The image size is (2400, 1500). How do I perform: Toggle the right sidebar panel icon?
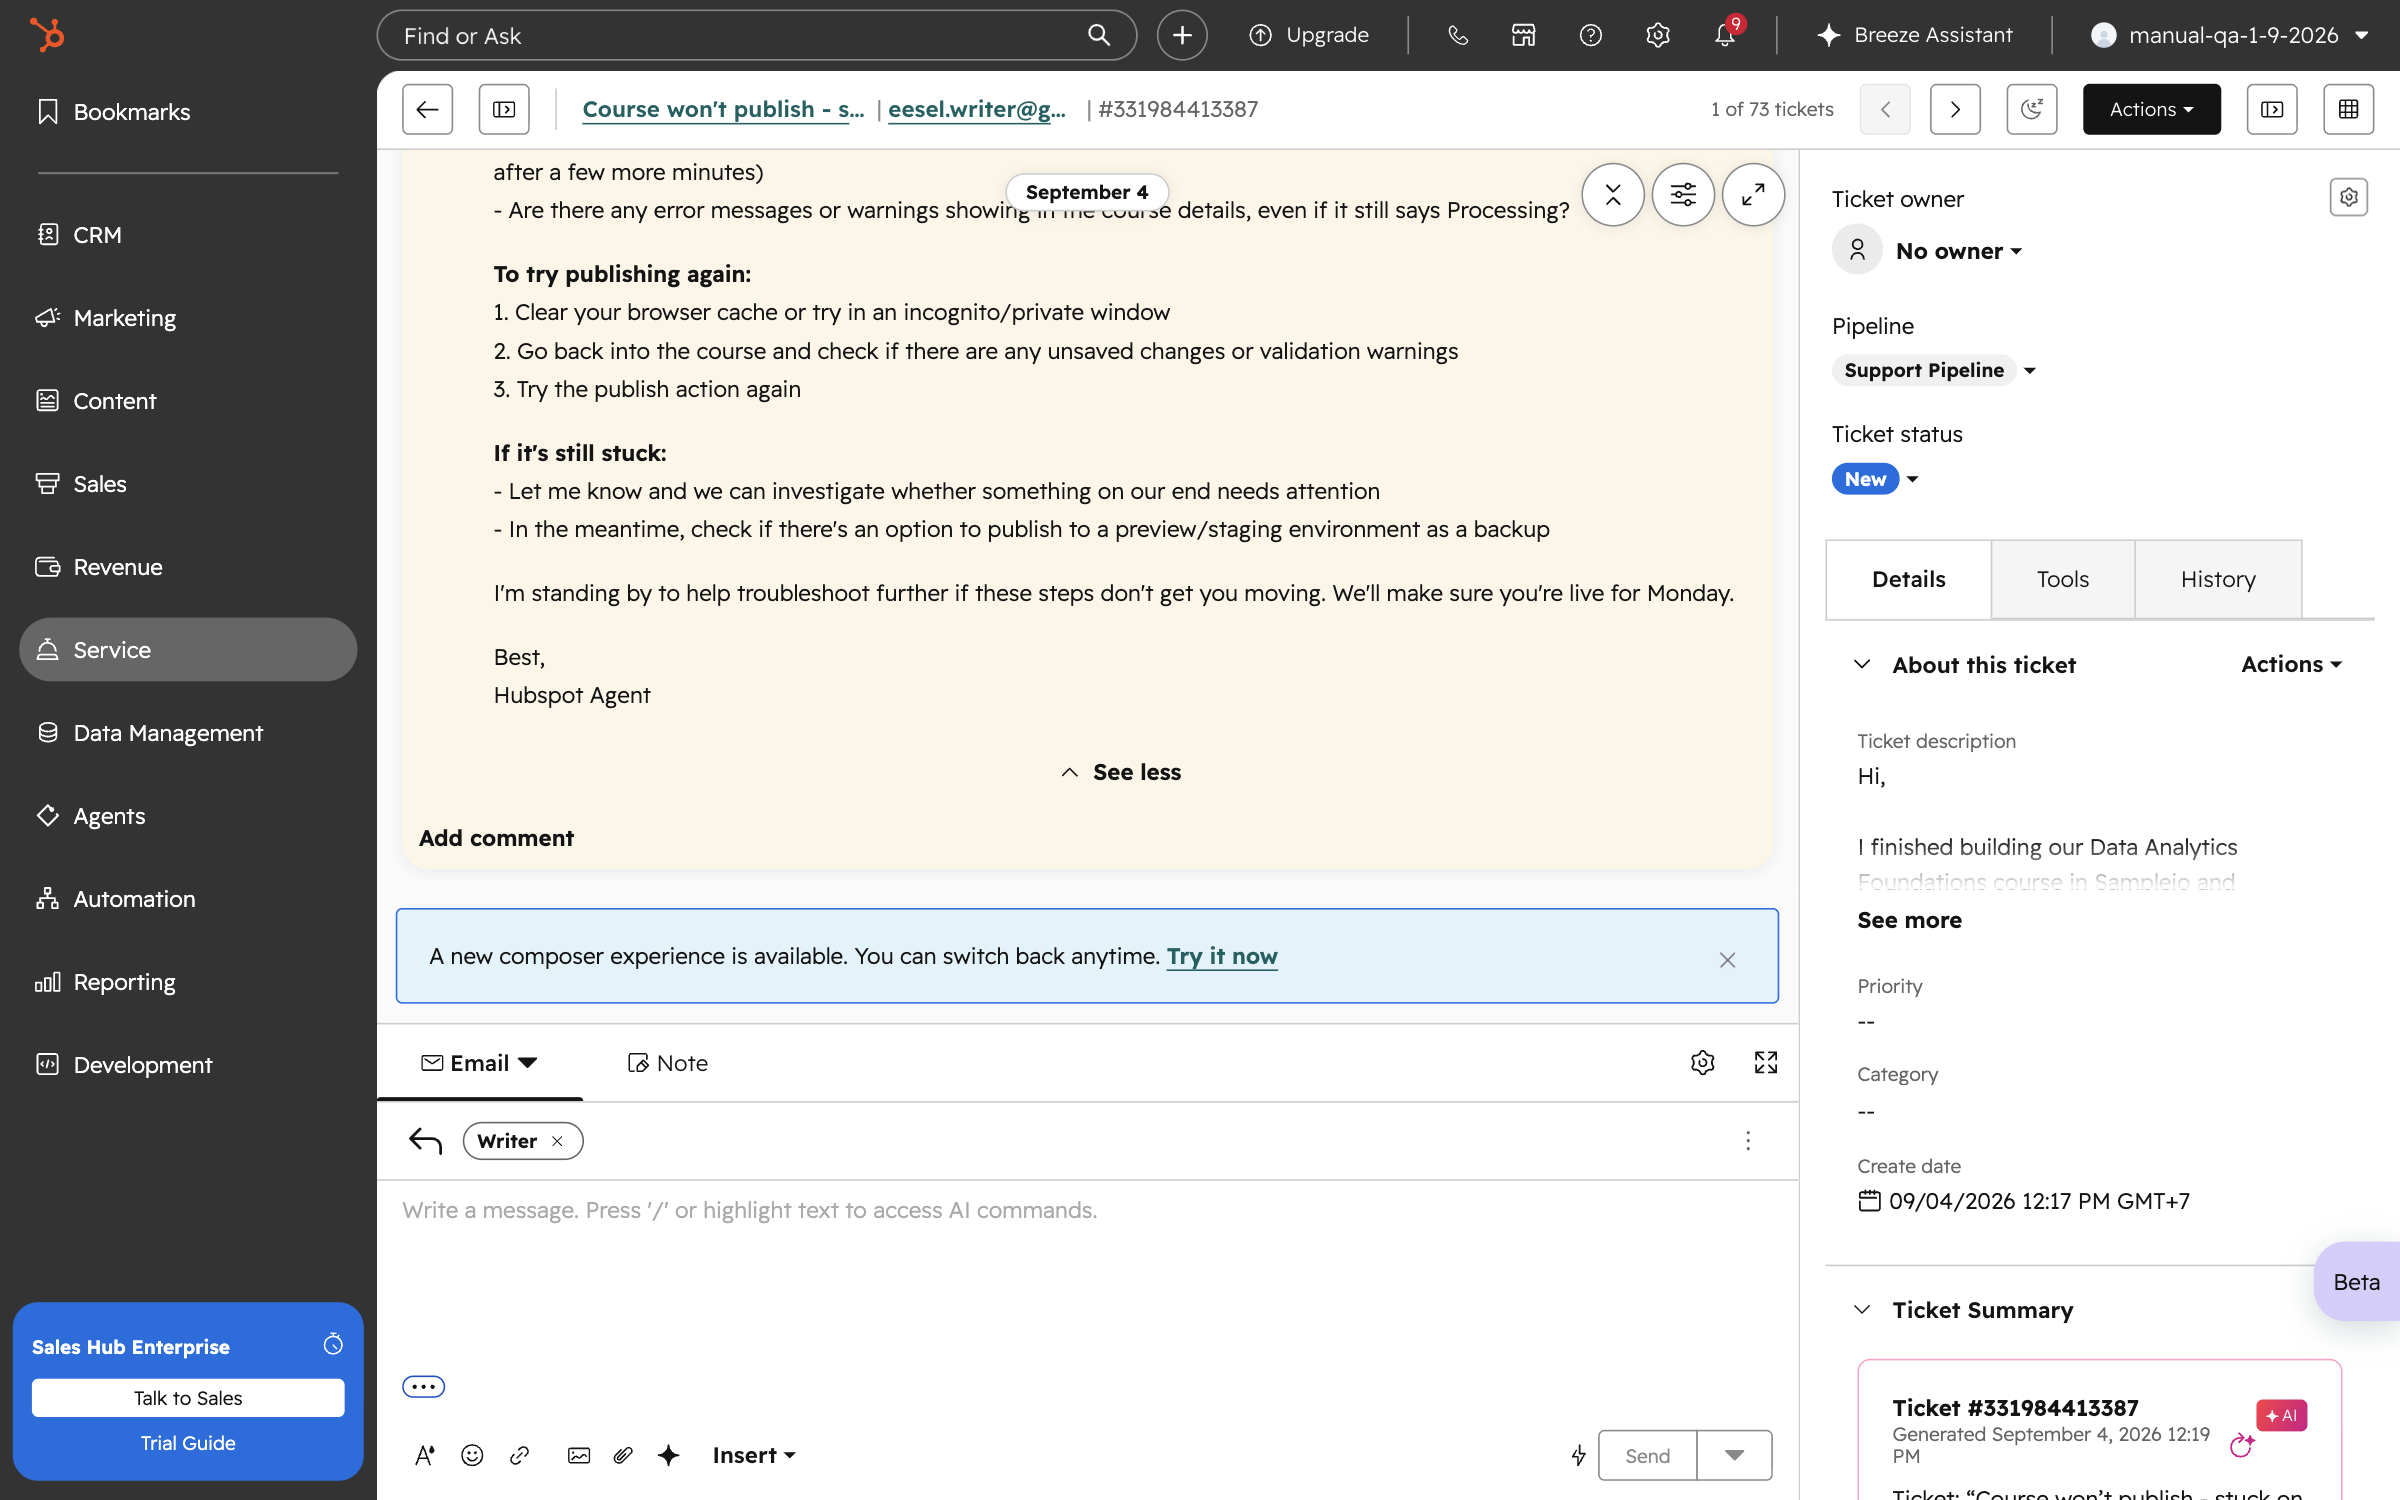coord(2272,109)
